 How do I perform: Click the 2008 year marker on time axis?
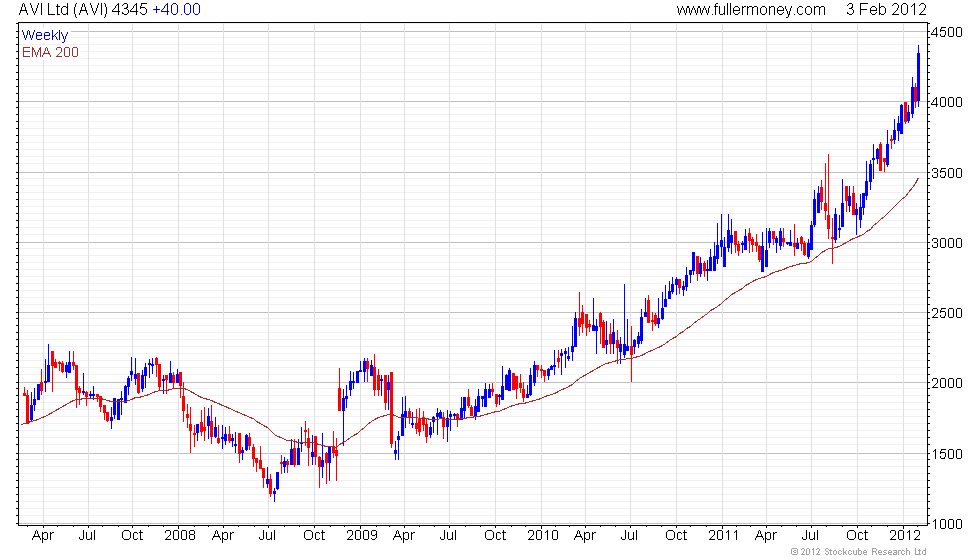coord(179,535)
